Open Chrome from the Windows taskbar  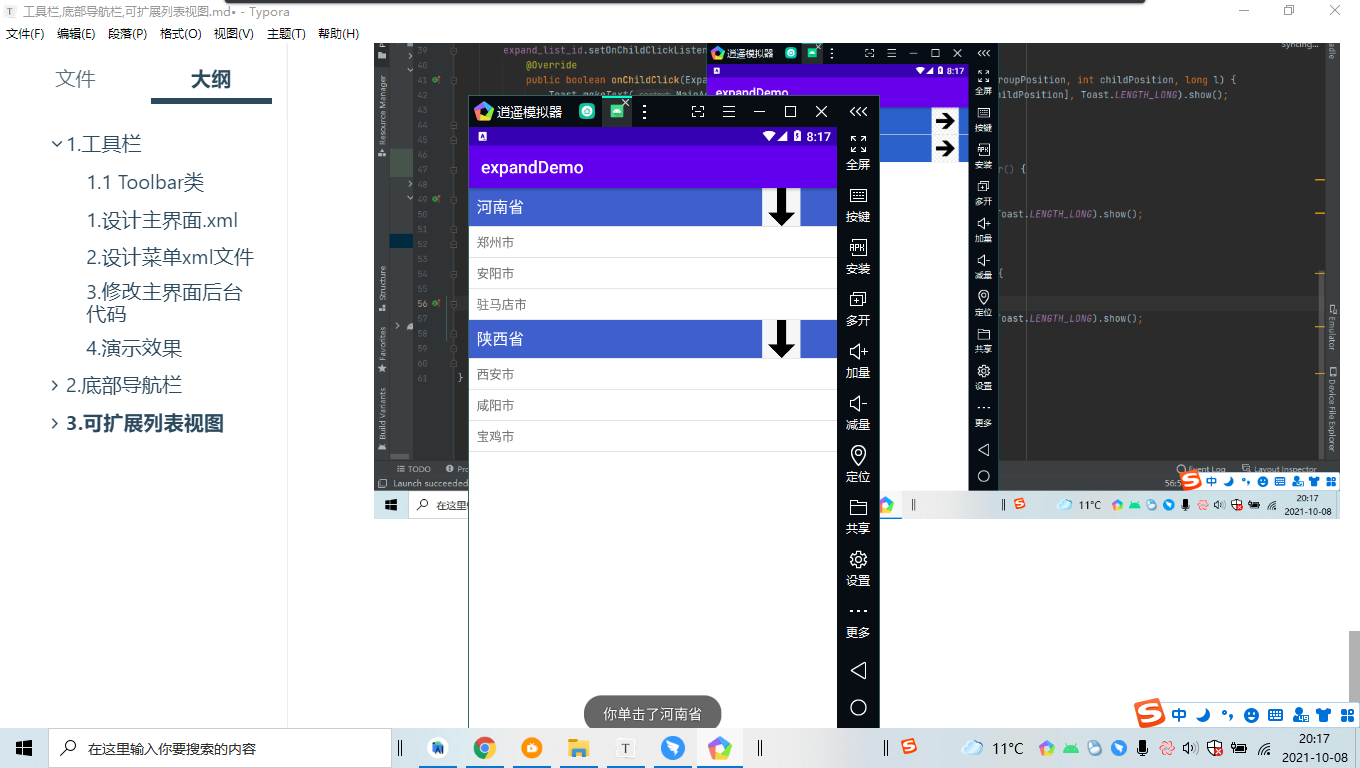(x=485, y=748)
